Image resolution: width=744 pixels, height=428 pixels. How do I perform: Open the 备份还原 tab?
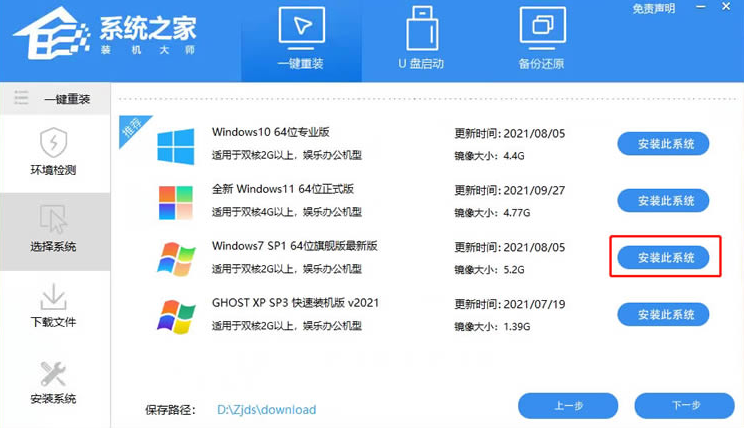(542, 40)
